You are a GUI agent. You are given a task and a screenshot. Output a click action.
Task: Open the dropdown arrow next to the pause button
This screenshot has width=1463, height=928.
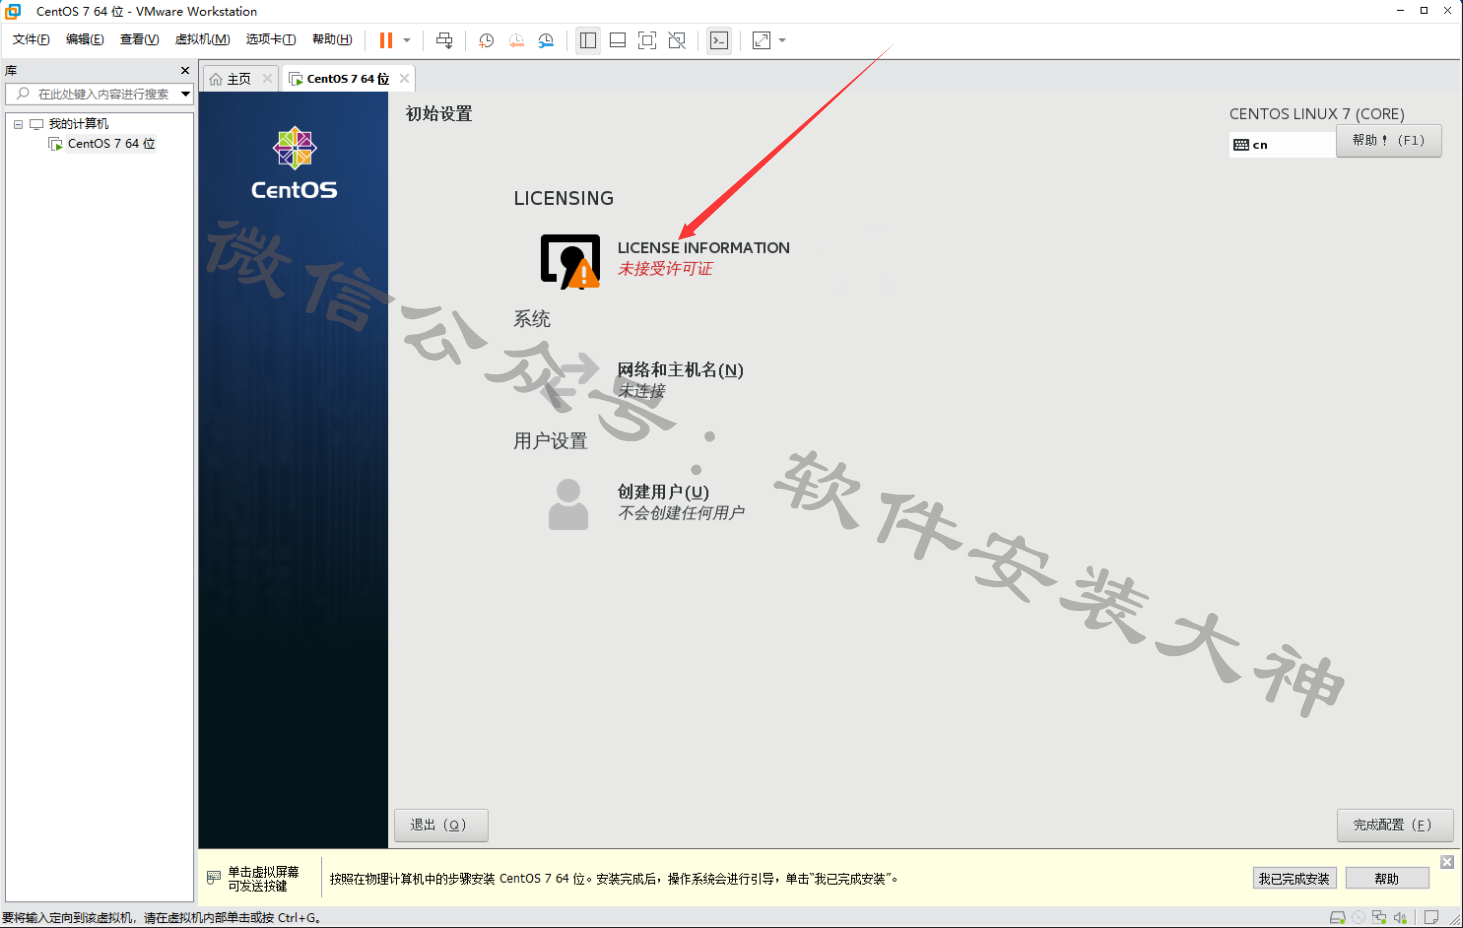click(x=407, y=40)
